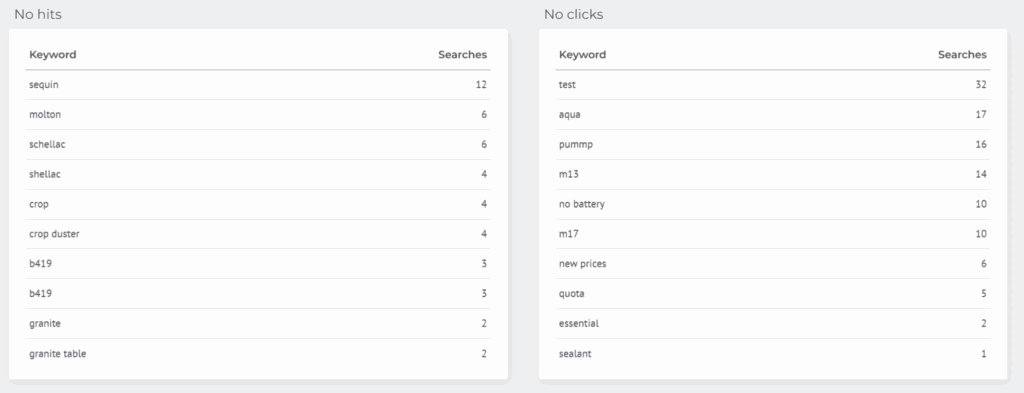Viewport: 1024px width, 393px height.
Task: Open the 'new prices' keyword entry
Action: click(583, 264)
